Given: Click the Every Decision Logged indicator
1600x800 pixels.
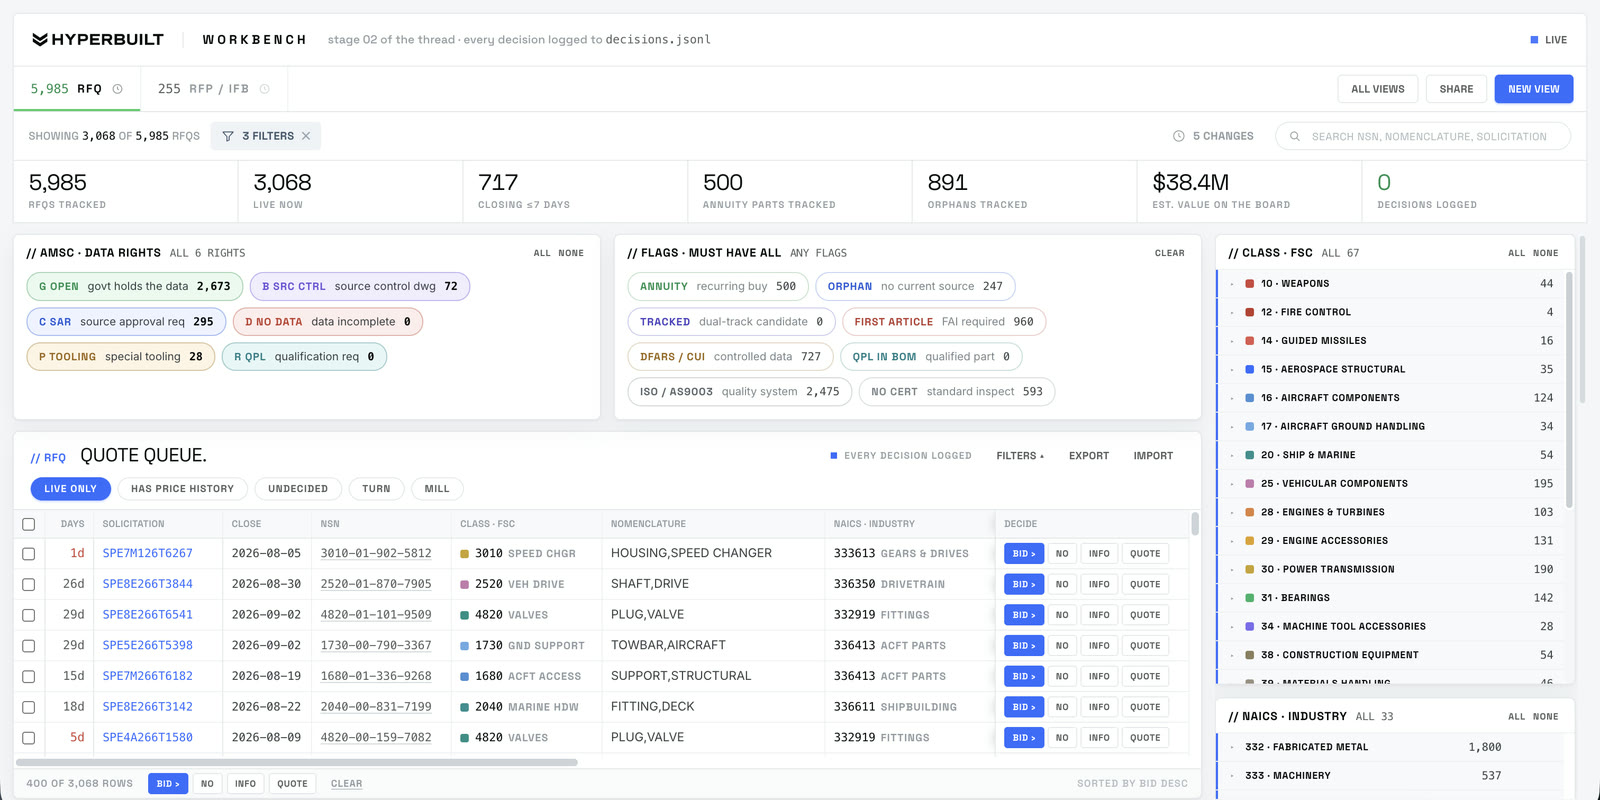Looking at the screenshot, I should coord(901,456).
